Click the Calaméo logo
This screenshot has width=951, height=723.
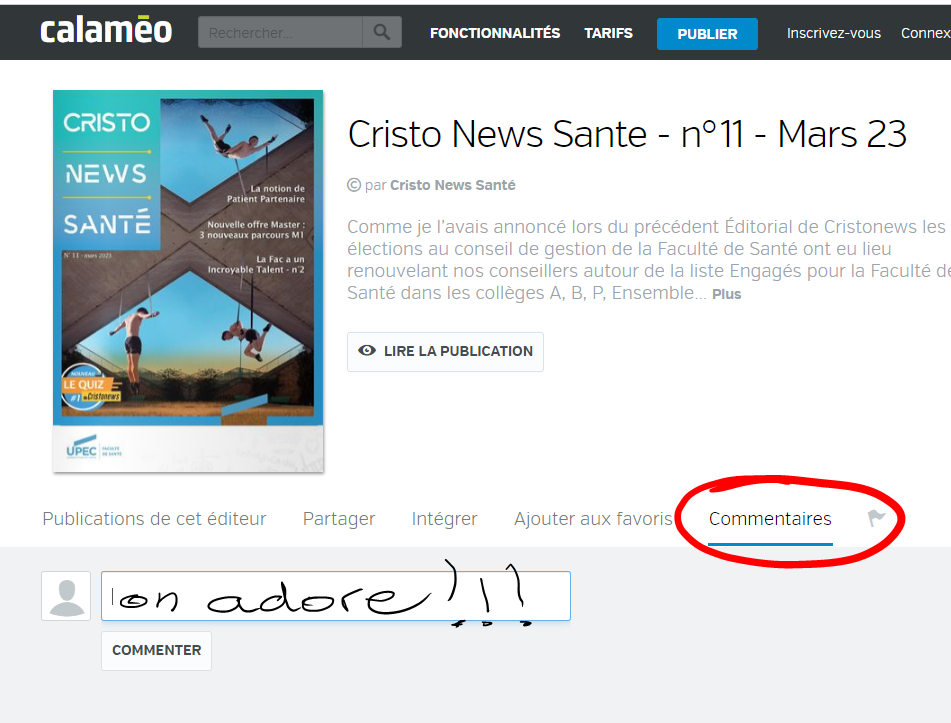click(106, 31)
